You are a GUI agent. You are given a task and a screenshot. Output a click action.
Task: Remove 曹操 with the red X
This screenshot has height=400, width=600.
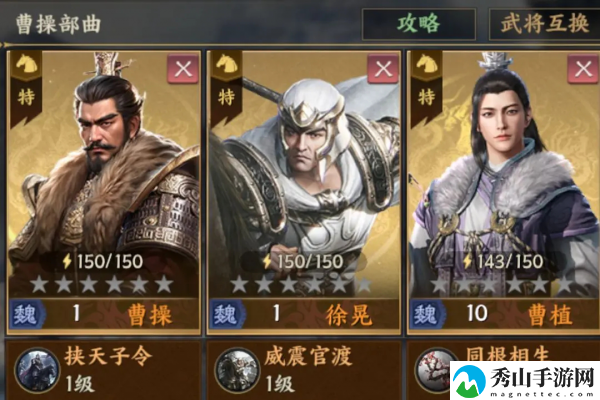pyautogui.click(x=183, y=69)
